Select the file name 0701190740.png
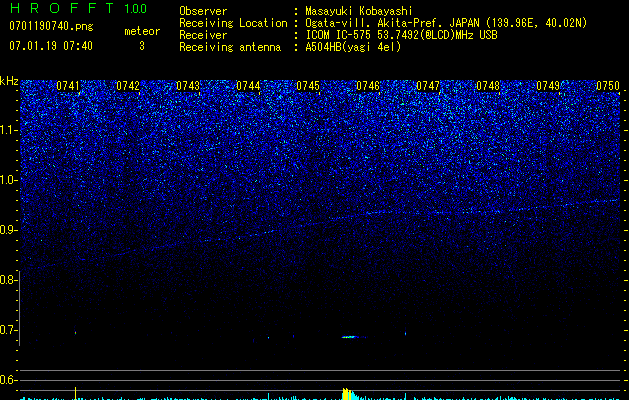The height and width of the screenshot is (400, 629). (x=51, y=26)
